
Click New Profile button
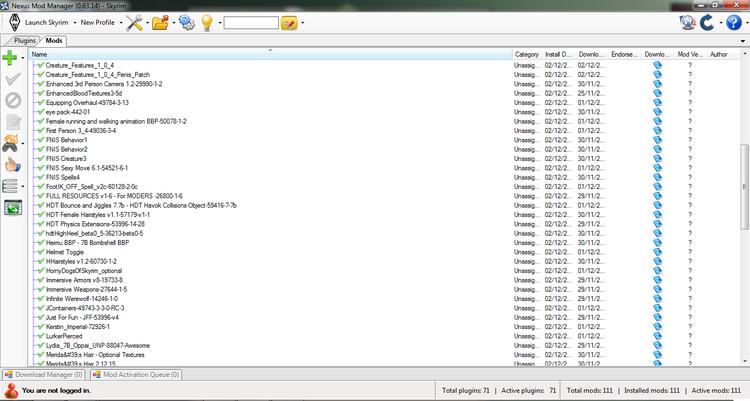coord(98,22)
